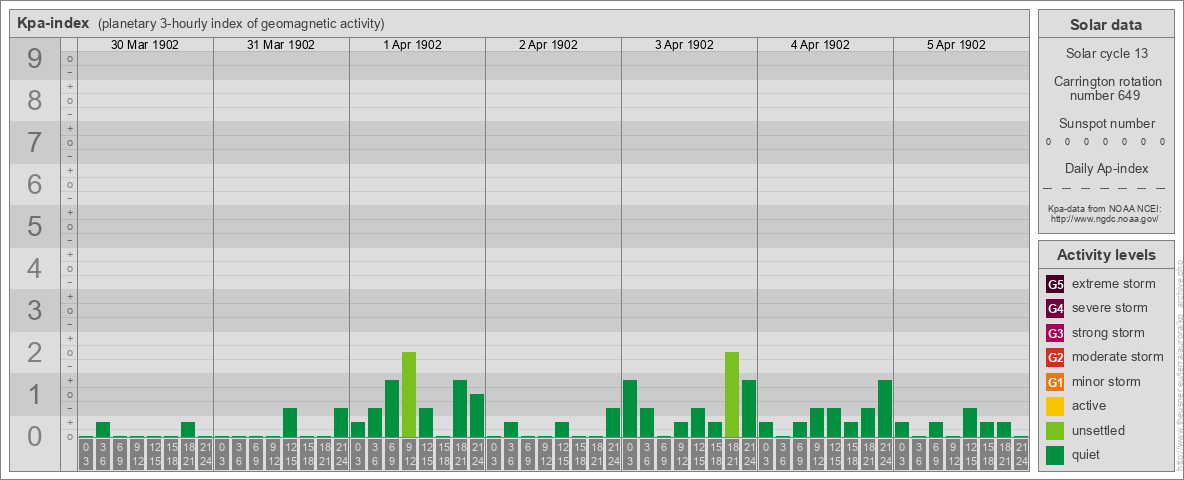Select the 2 Apr 1902 date header

point(548,45)
